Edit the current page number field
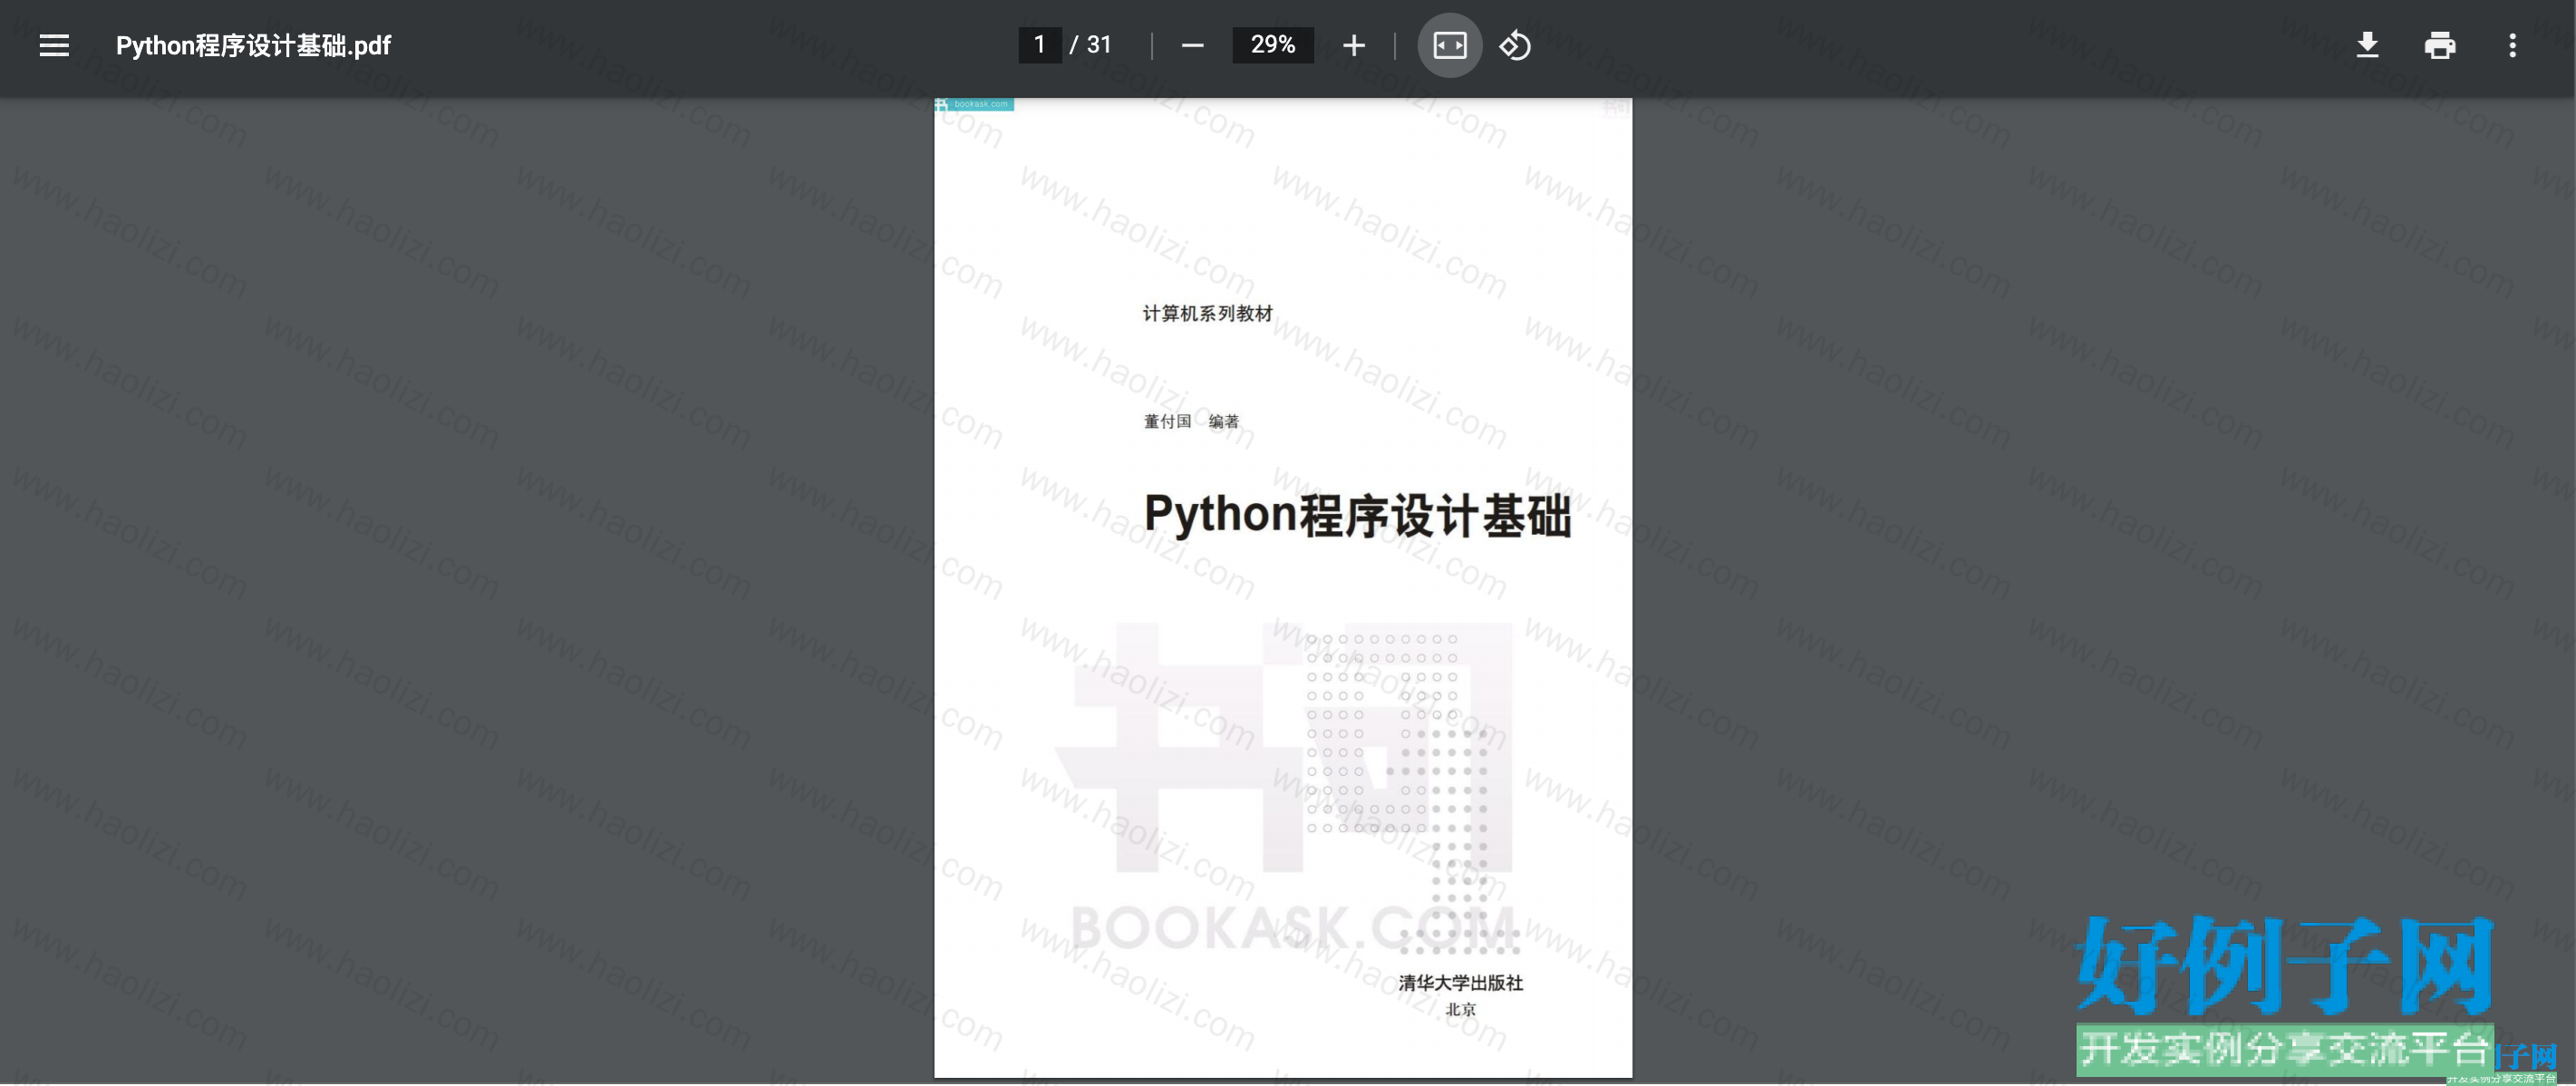2576x1086 pixels. point(1039,45)
